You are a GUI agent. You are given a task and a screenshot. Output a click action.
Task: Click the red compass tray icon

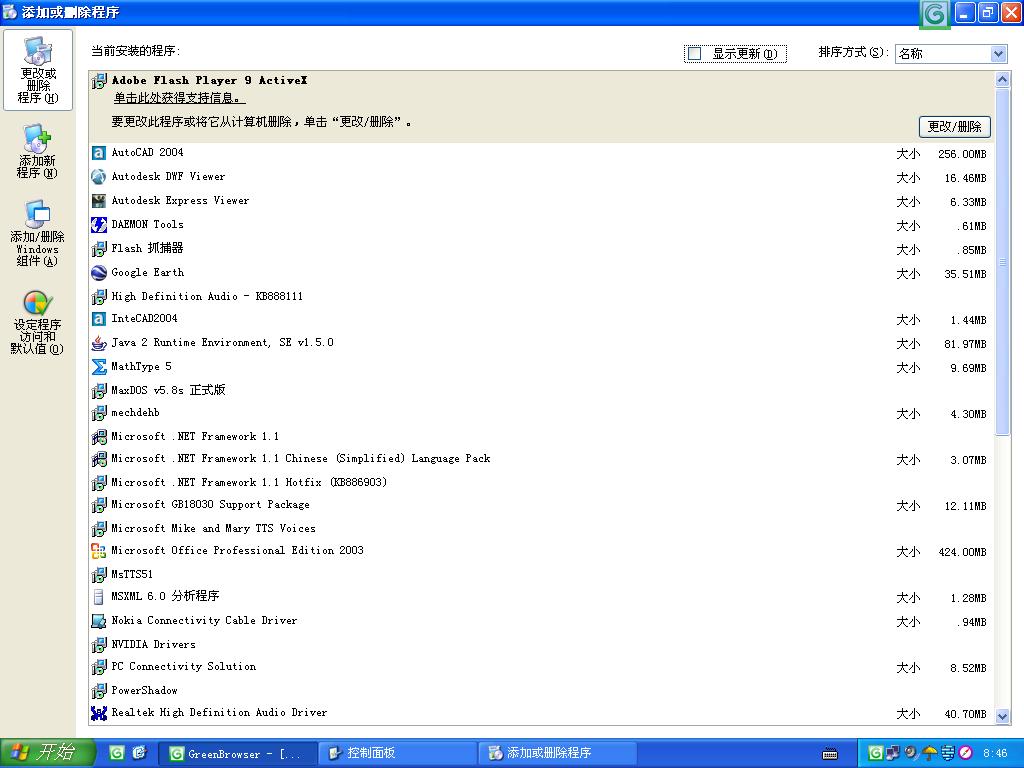tap(966, 754)
